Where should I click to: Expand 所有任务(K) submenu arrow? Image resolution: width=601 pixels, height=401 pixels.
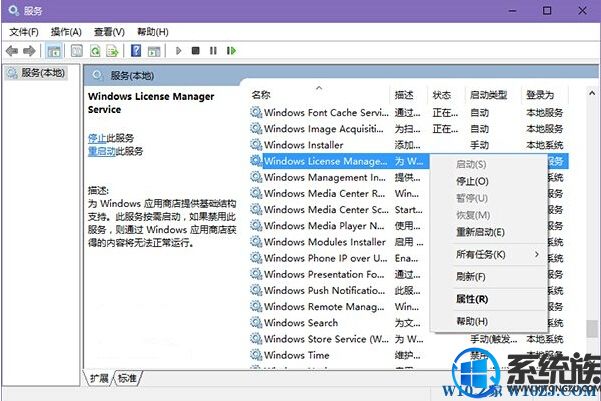(537, 254)
